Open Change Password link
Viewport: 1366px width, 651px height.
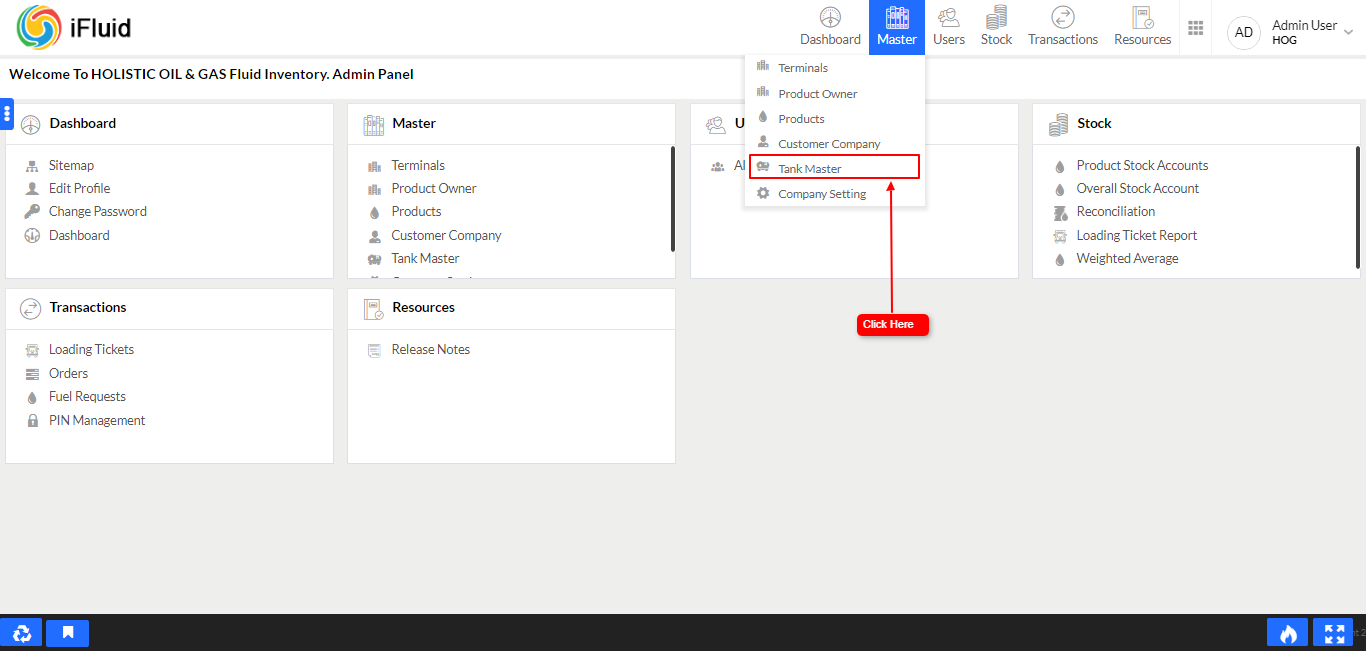coord(98,211)
